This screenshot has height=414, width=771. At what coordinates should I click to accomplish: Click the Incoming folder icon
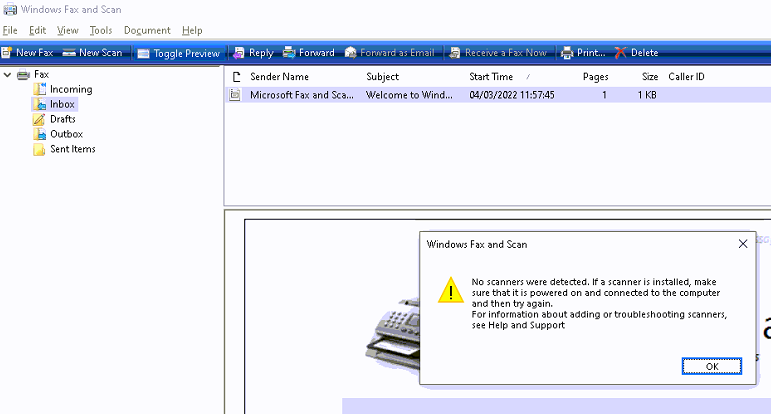coord(39,89)
